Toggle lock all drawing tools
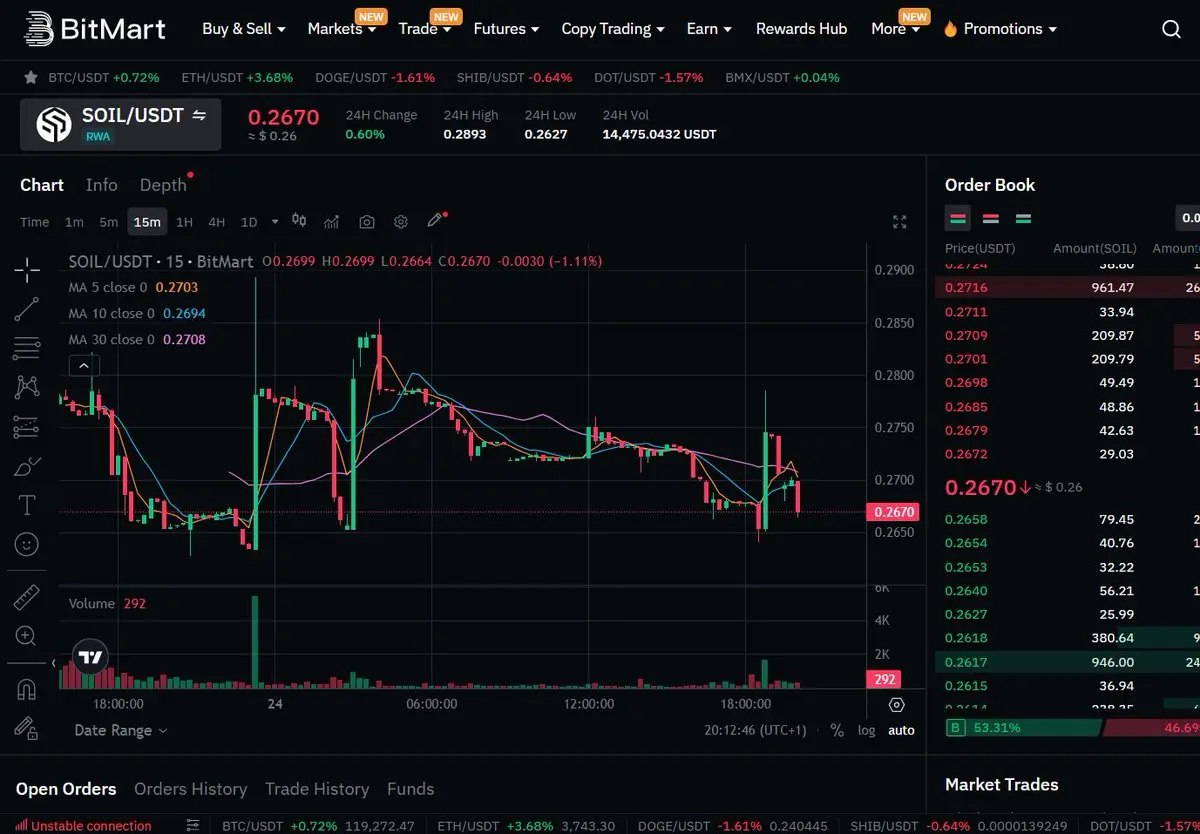 (x=27, y=728)
